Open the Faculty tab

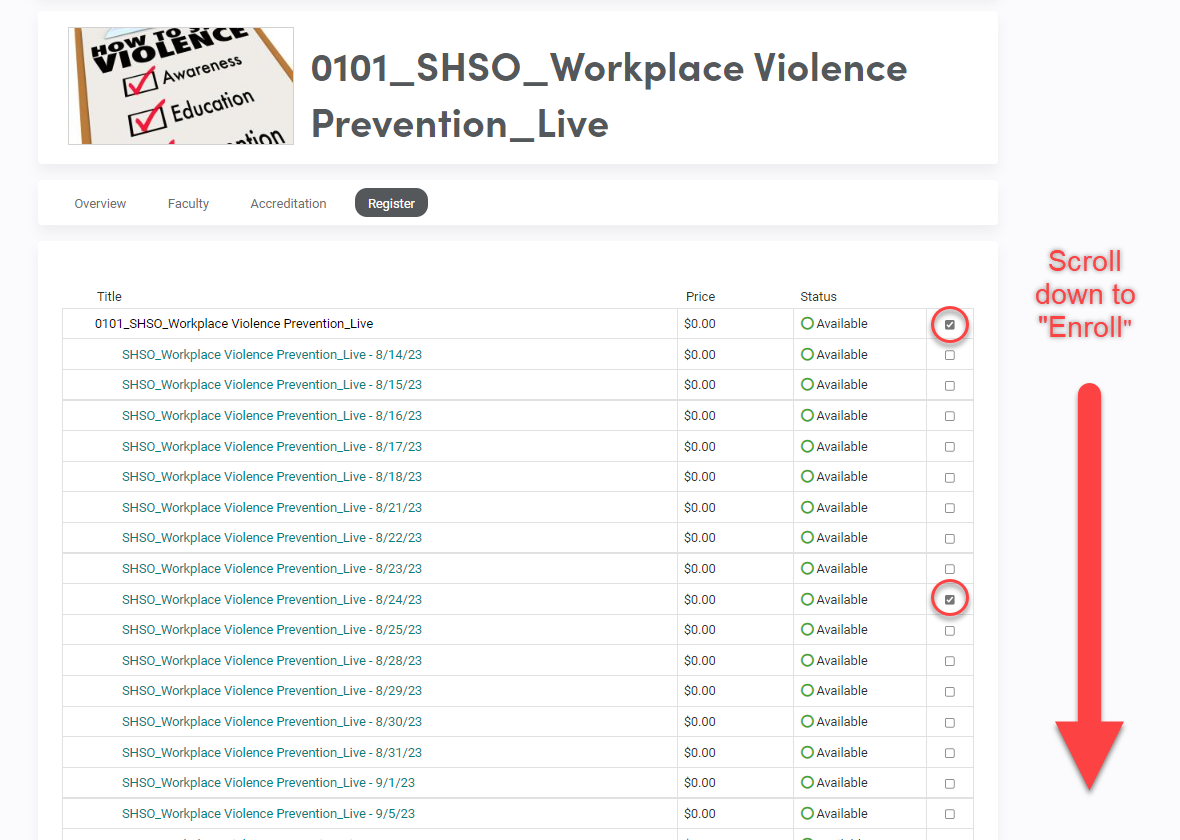188,203
